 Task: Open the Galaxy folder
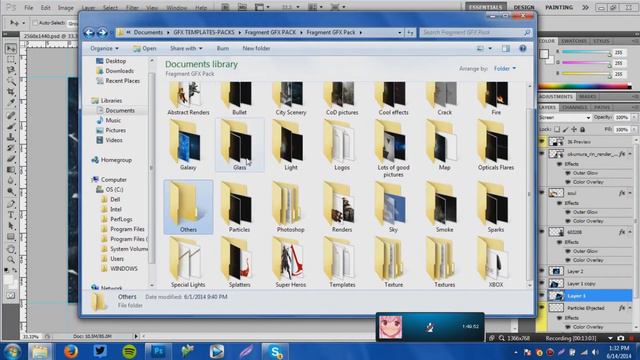click(x=188, y=145)
